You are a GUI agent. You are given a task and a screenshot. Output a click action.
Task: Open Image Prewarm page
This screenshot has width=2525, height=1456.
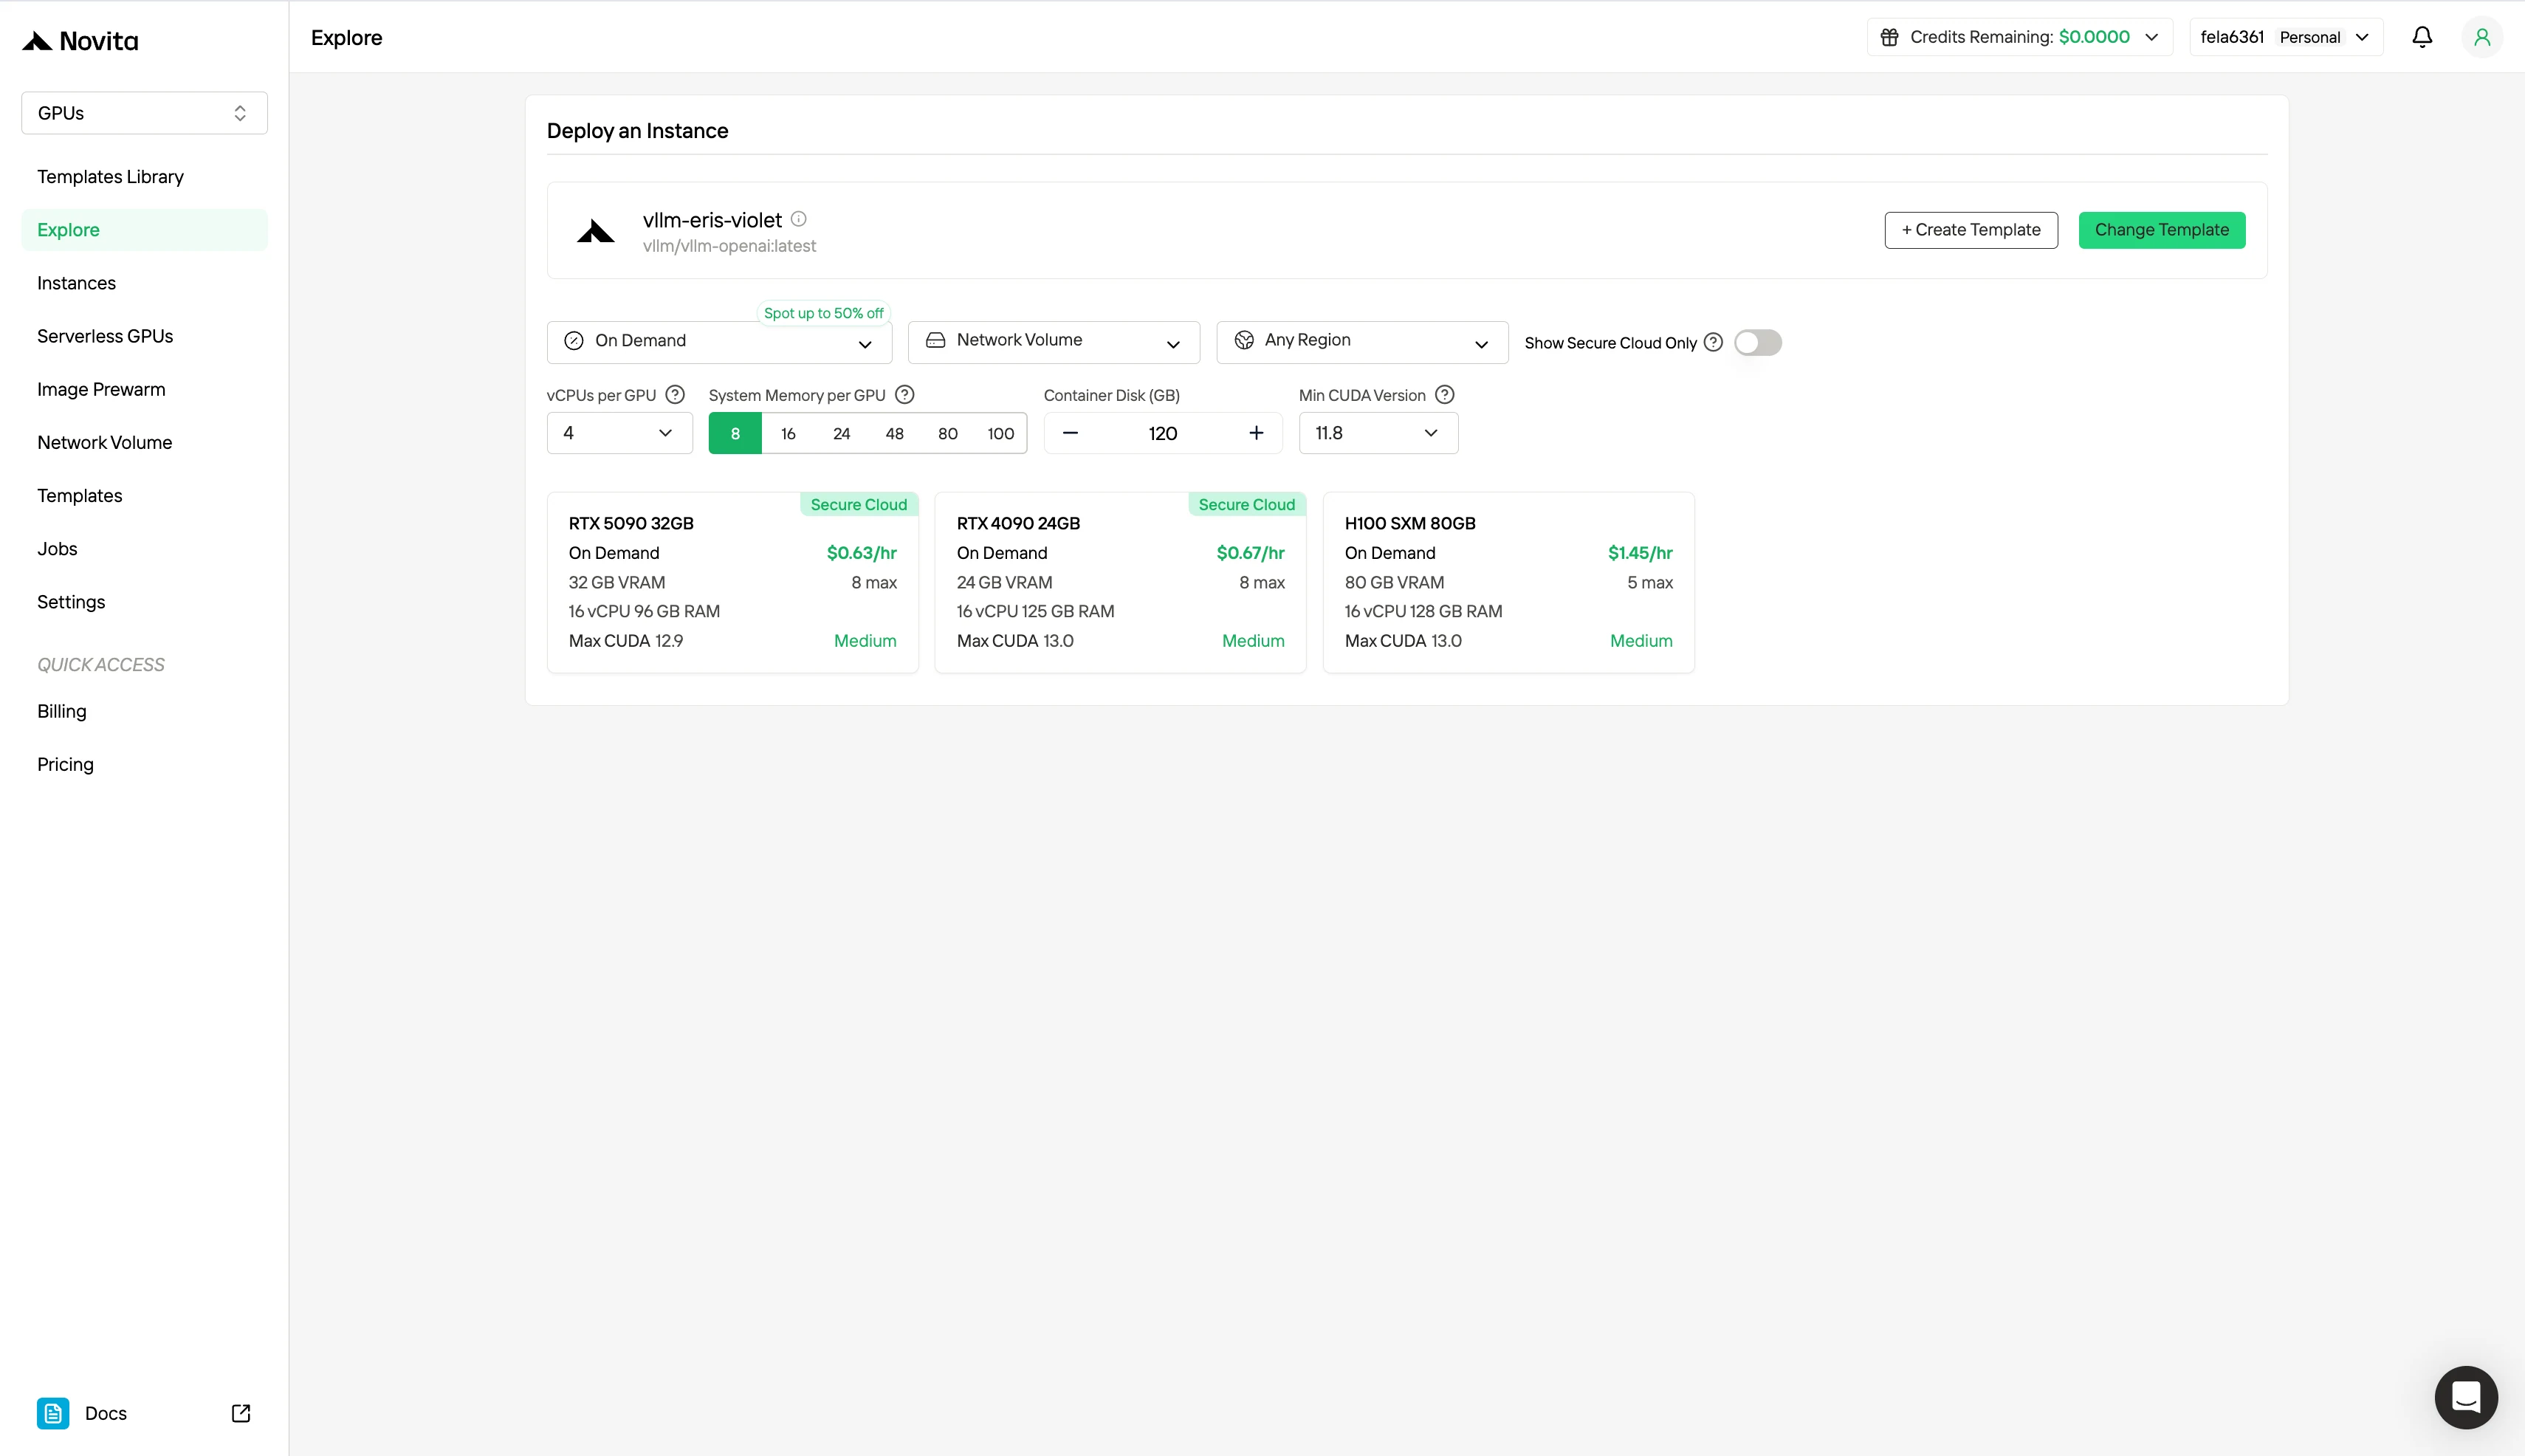tap(144, 389)
